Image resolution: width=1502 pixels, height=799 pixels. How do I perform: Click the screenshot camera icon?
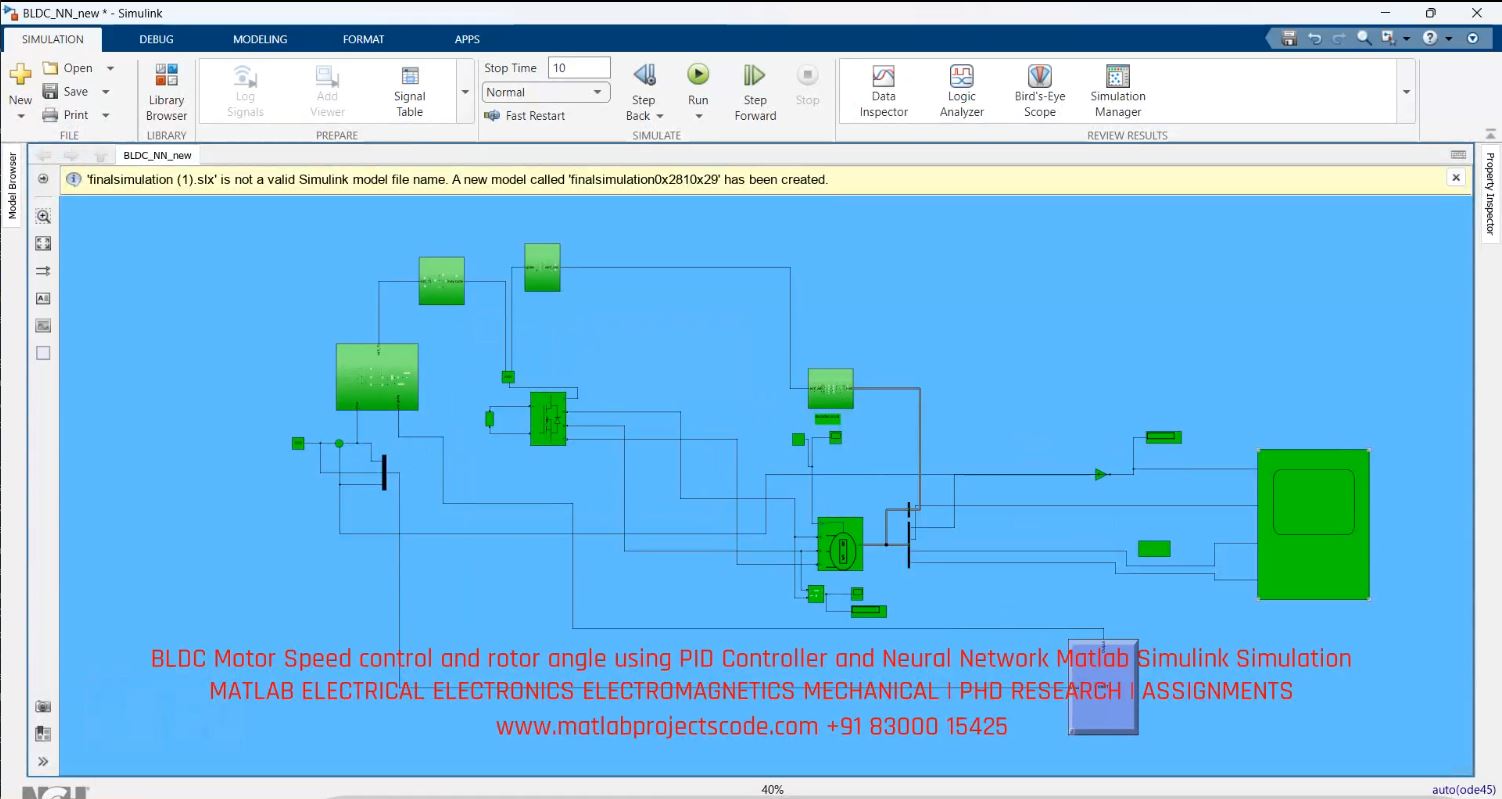[43, 706]
